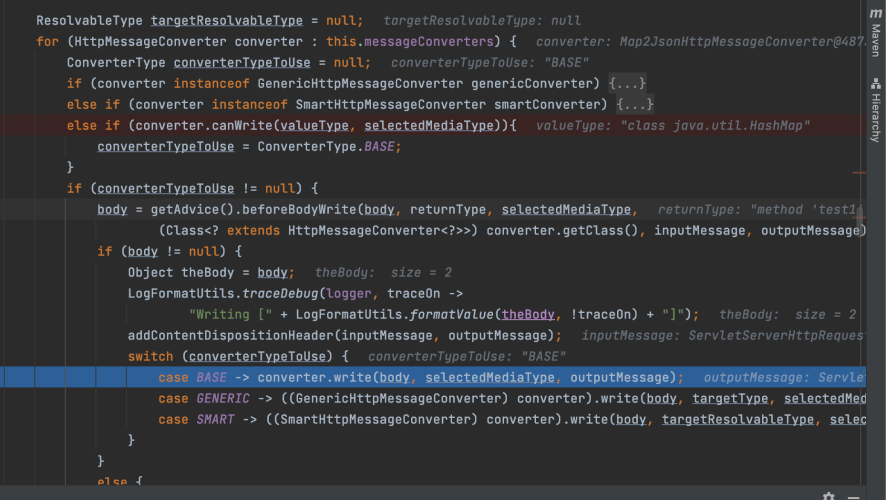Expand folded SmartHttpMessageConverter block
Screen dimensions: 886x500
coord(635,104)
